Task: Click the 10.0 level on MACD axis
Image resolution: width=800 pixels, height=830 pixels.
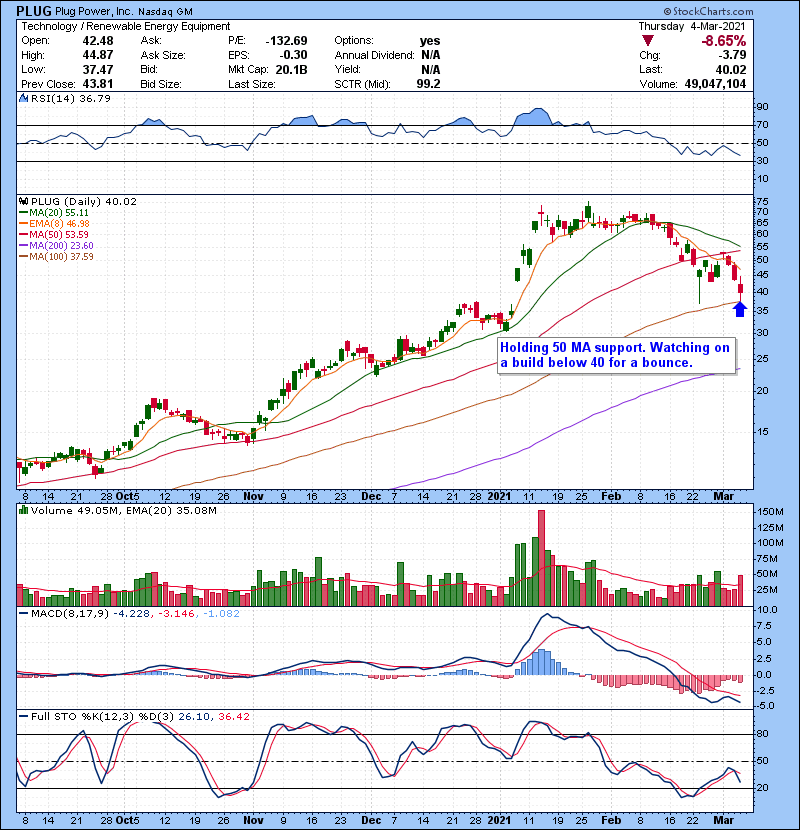Action: coord(767,610)
